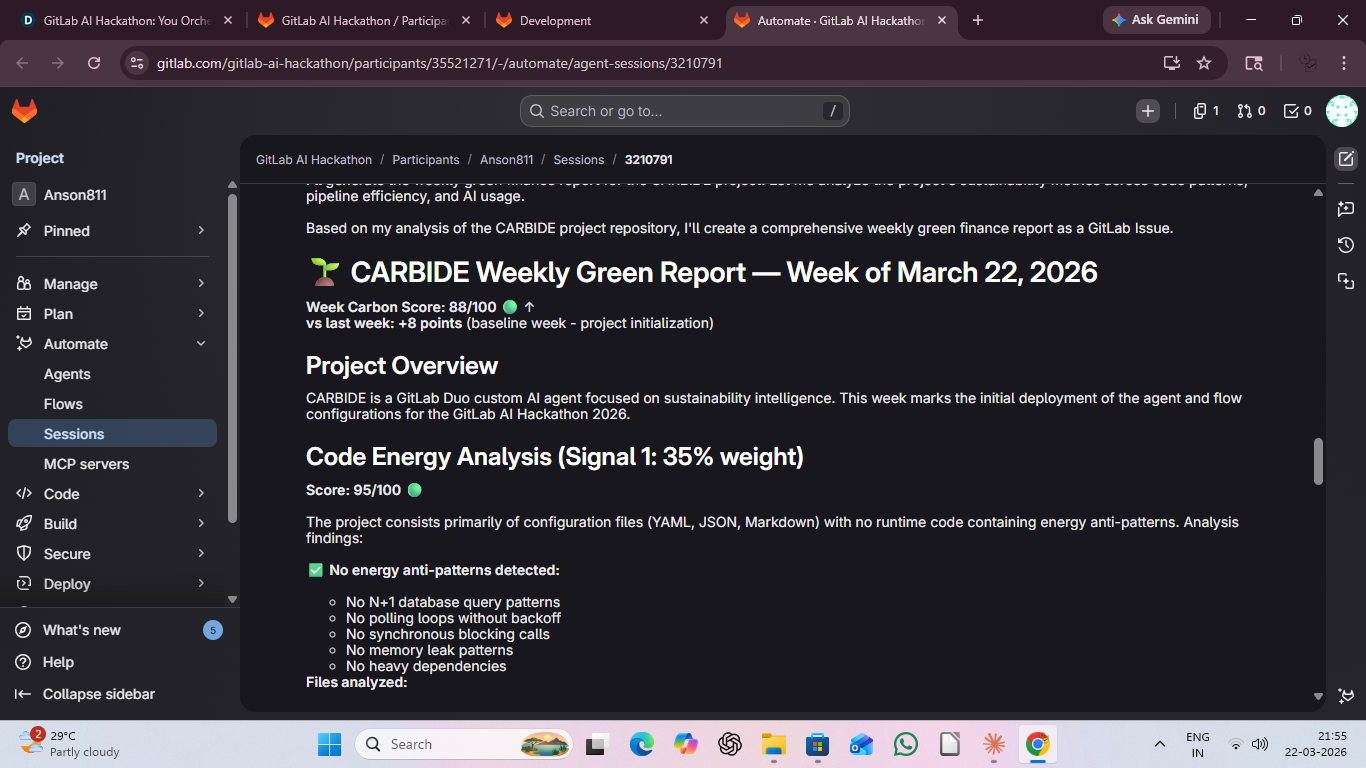1366x768 pixels.
Task: Click the sessions plus-copy icon in right rail
Action: 1346,281
